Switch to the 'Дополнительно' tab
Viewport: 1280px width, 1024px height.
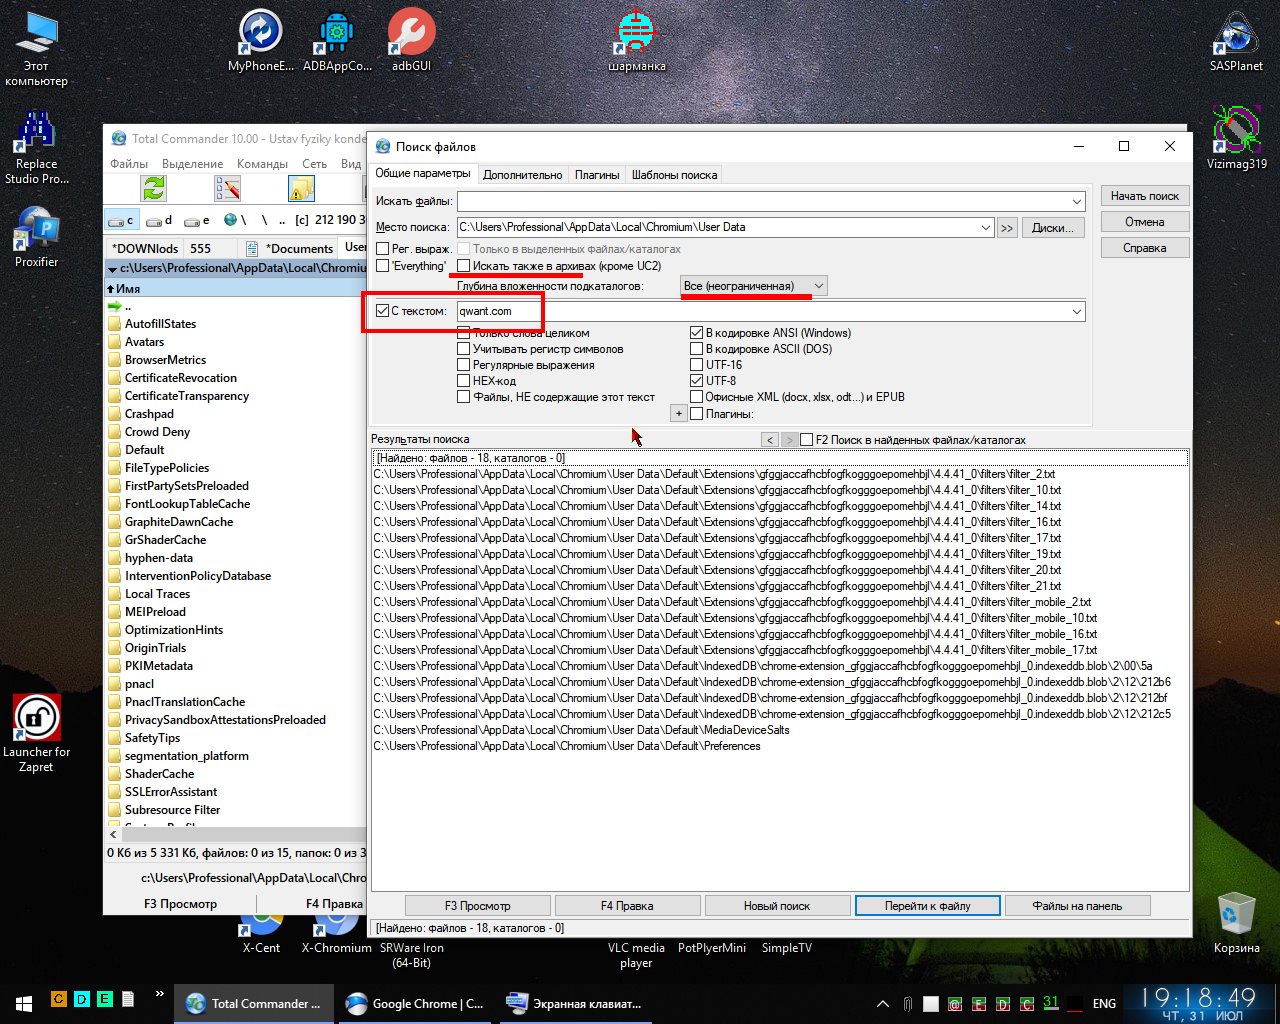tap(522, 175)
